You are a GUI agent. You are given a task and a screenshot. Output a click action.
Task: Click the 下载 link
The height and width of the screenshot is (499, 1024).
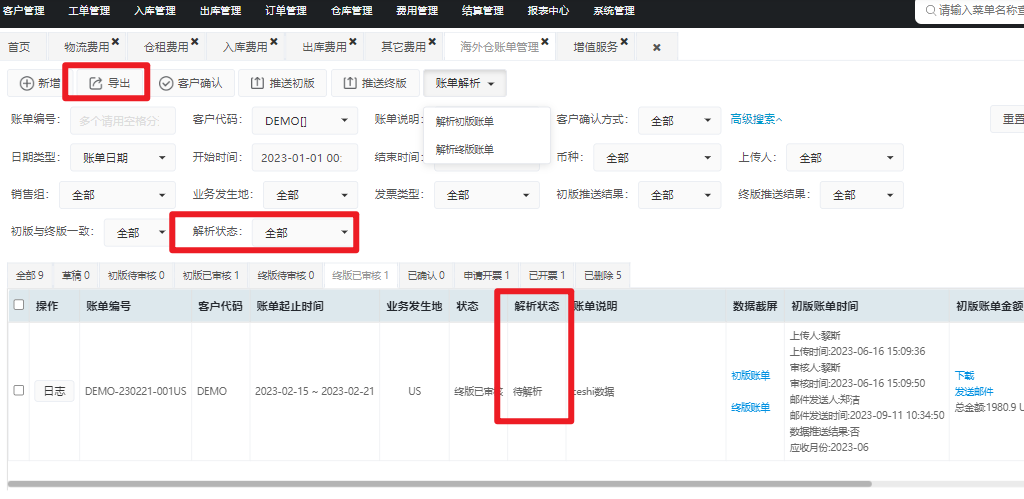click(964, 376)
